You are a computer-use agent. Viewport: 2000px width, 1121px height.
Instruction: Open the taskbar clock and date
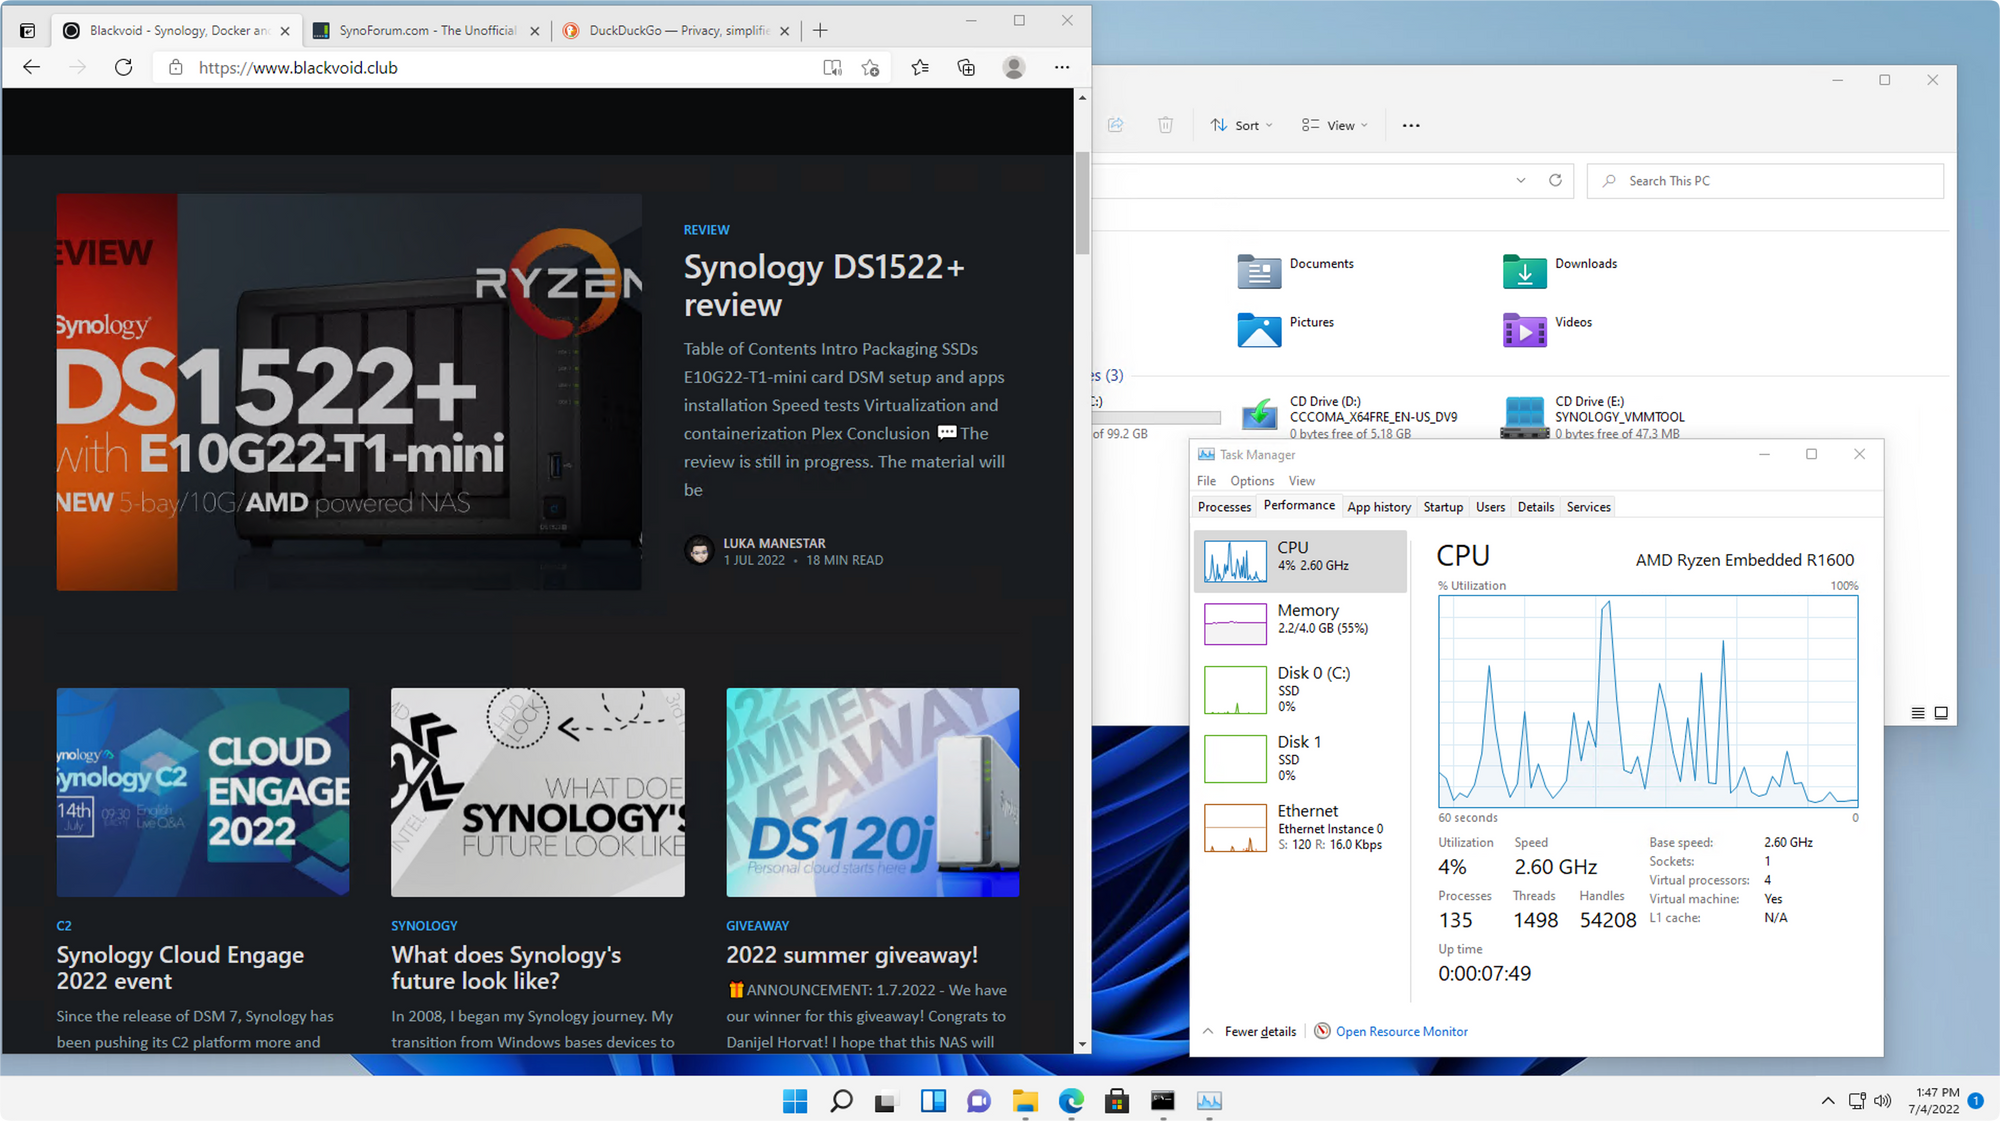(x=1933, y=1101)
